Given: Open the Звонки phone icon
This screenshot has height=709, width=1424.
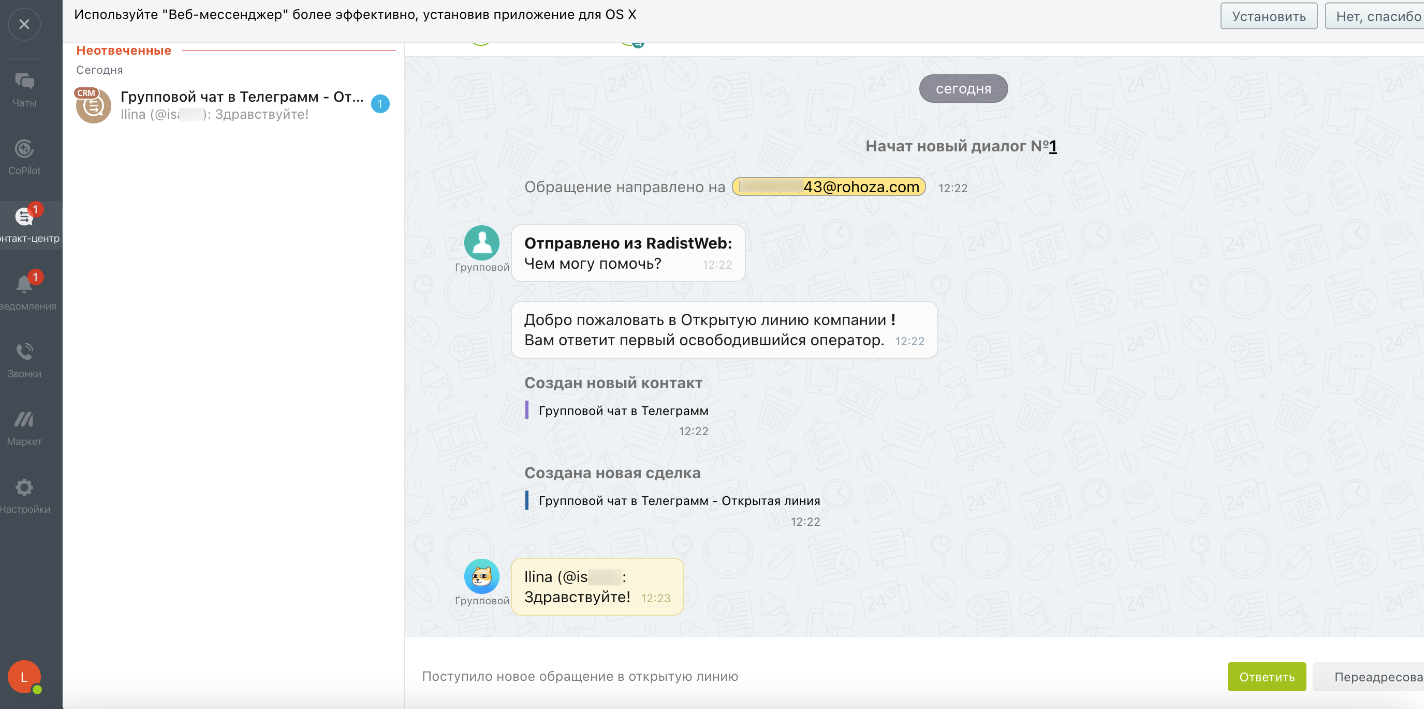Looking at the screenshot, I should coord(25,352).
